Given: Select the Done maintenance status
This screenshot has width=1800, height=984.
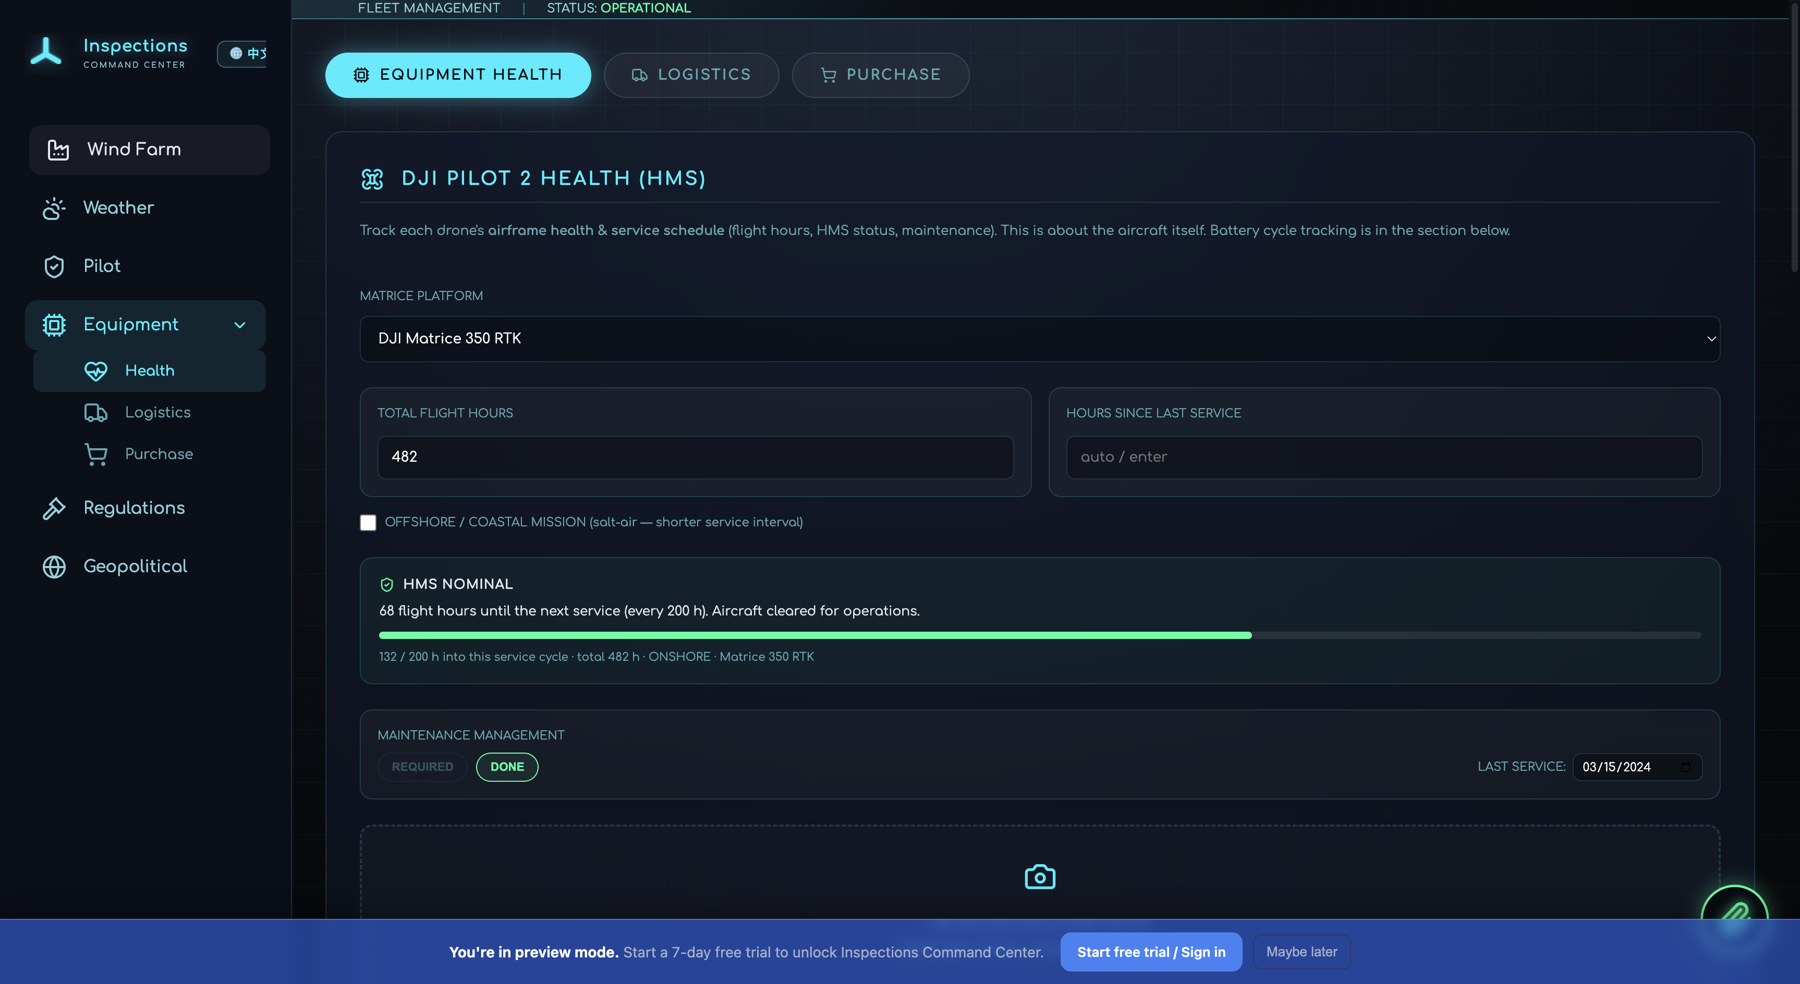Looking at the screenshot, I should [507, 767].
